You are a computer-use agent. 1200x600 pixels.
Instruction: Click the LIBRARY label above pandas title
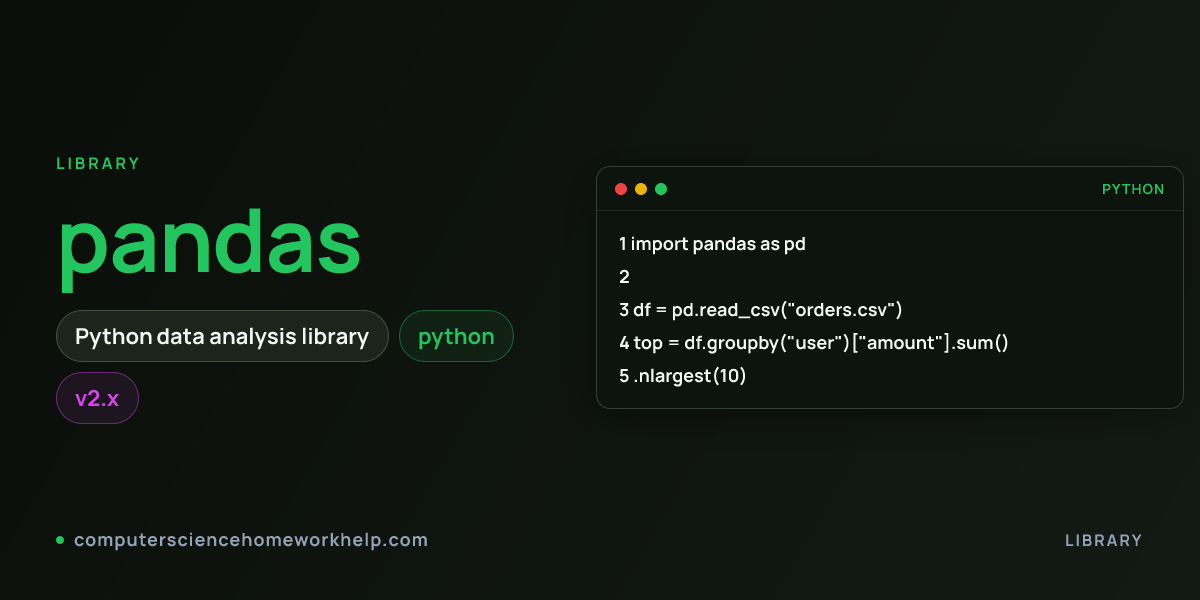click(x=98, y=163)
